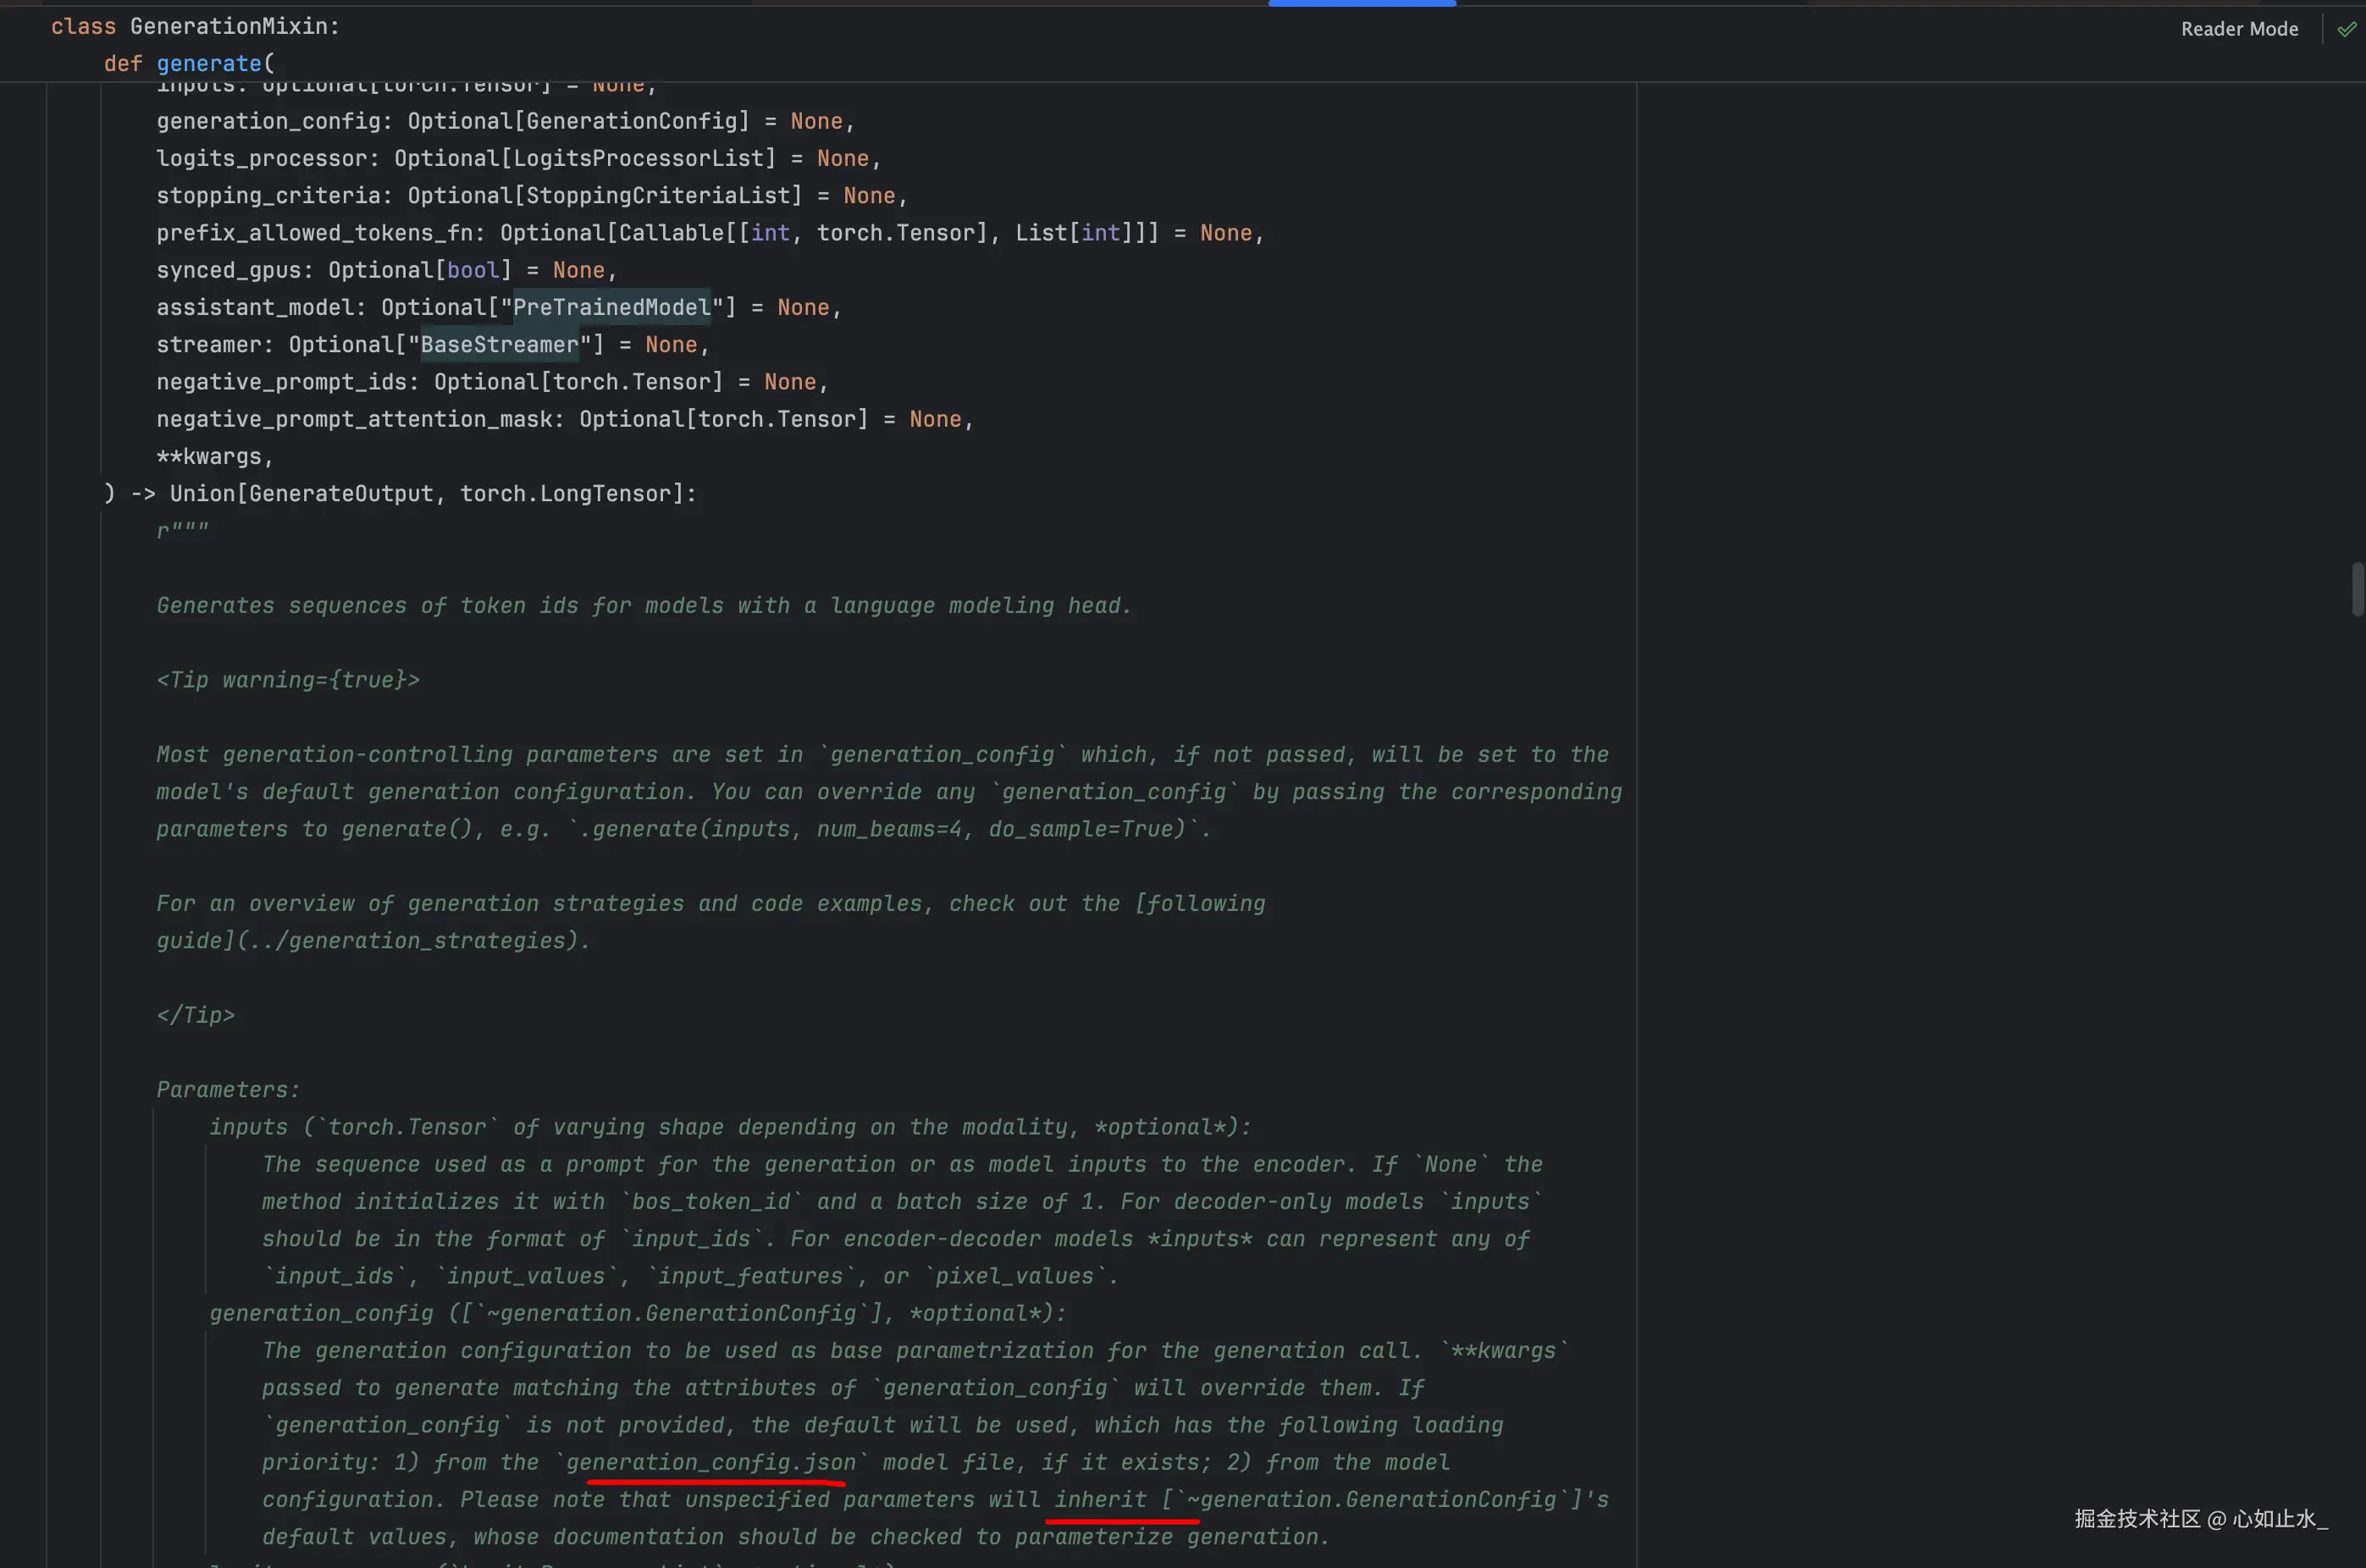
Task: Click the prefix_allowed_tokens_fn parameter name
Action: pos(314,233)
